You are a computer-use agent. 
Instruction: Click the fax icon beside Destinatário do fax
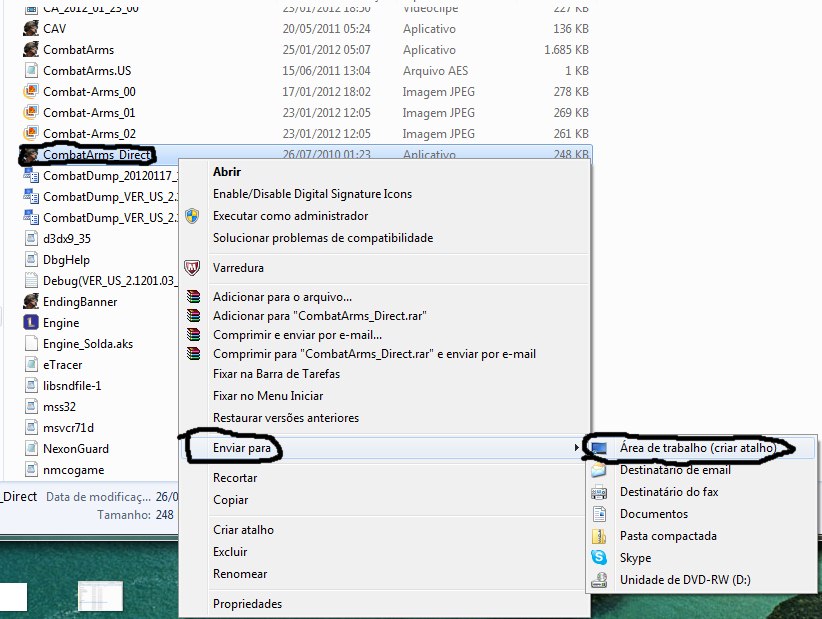click(599, 492)
